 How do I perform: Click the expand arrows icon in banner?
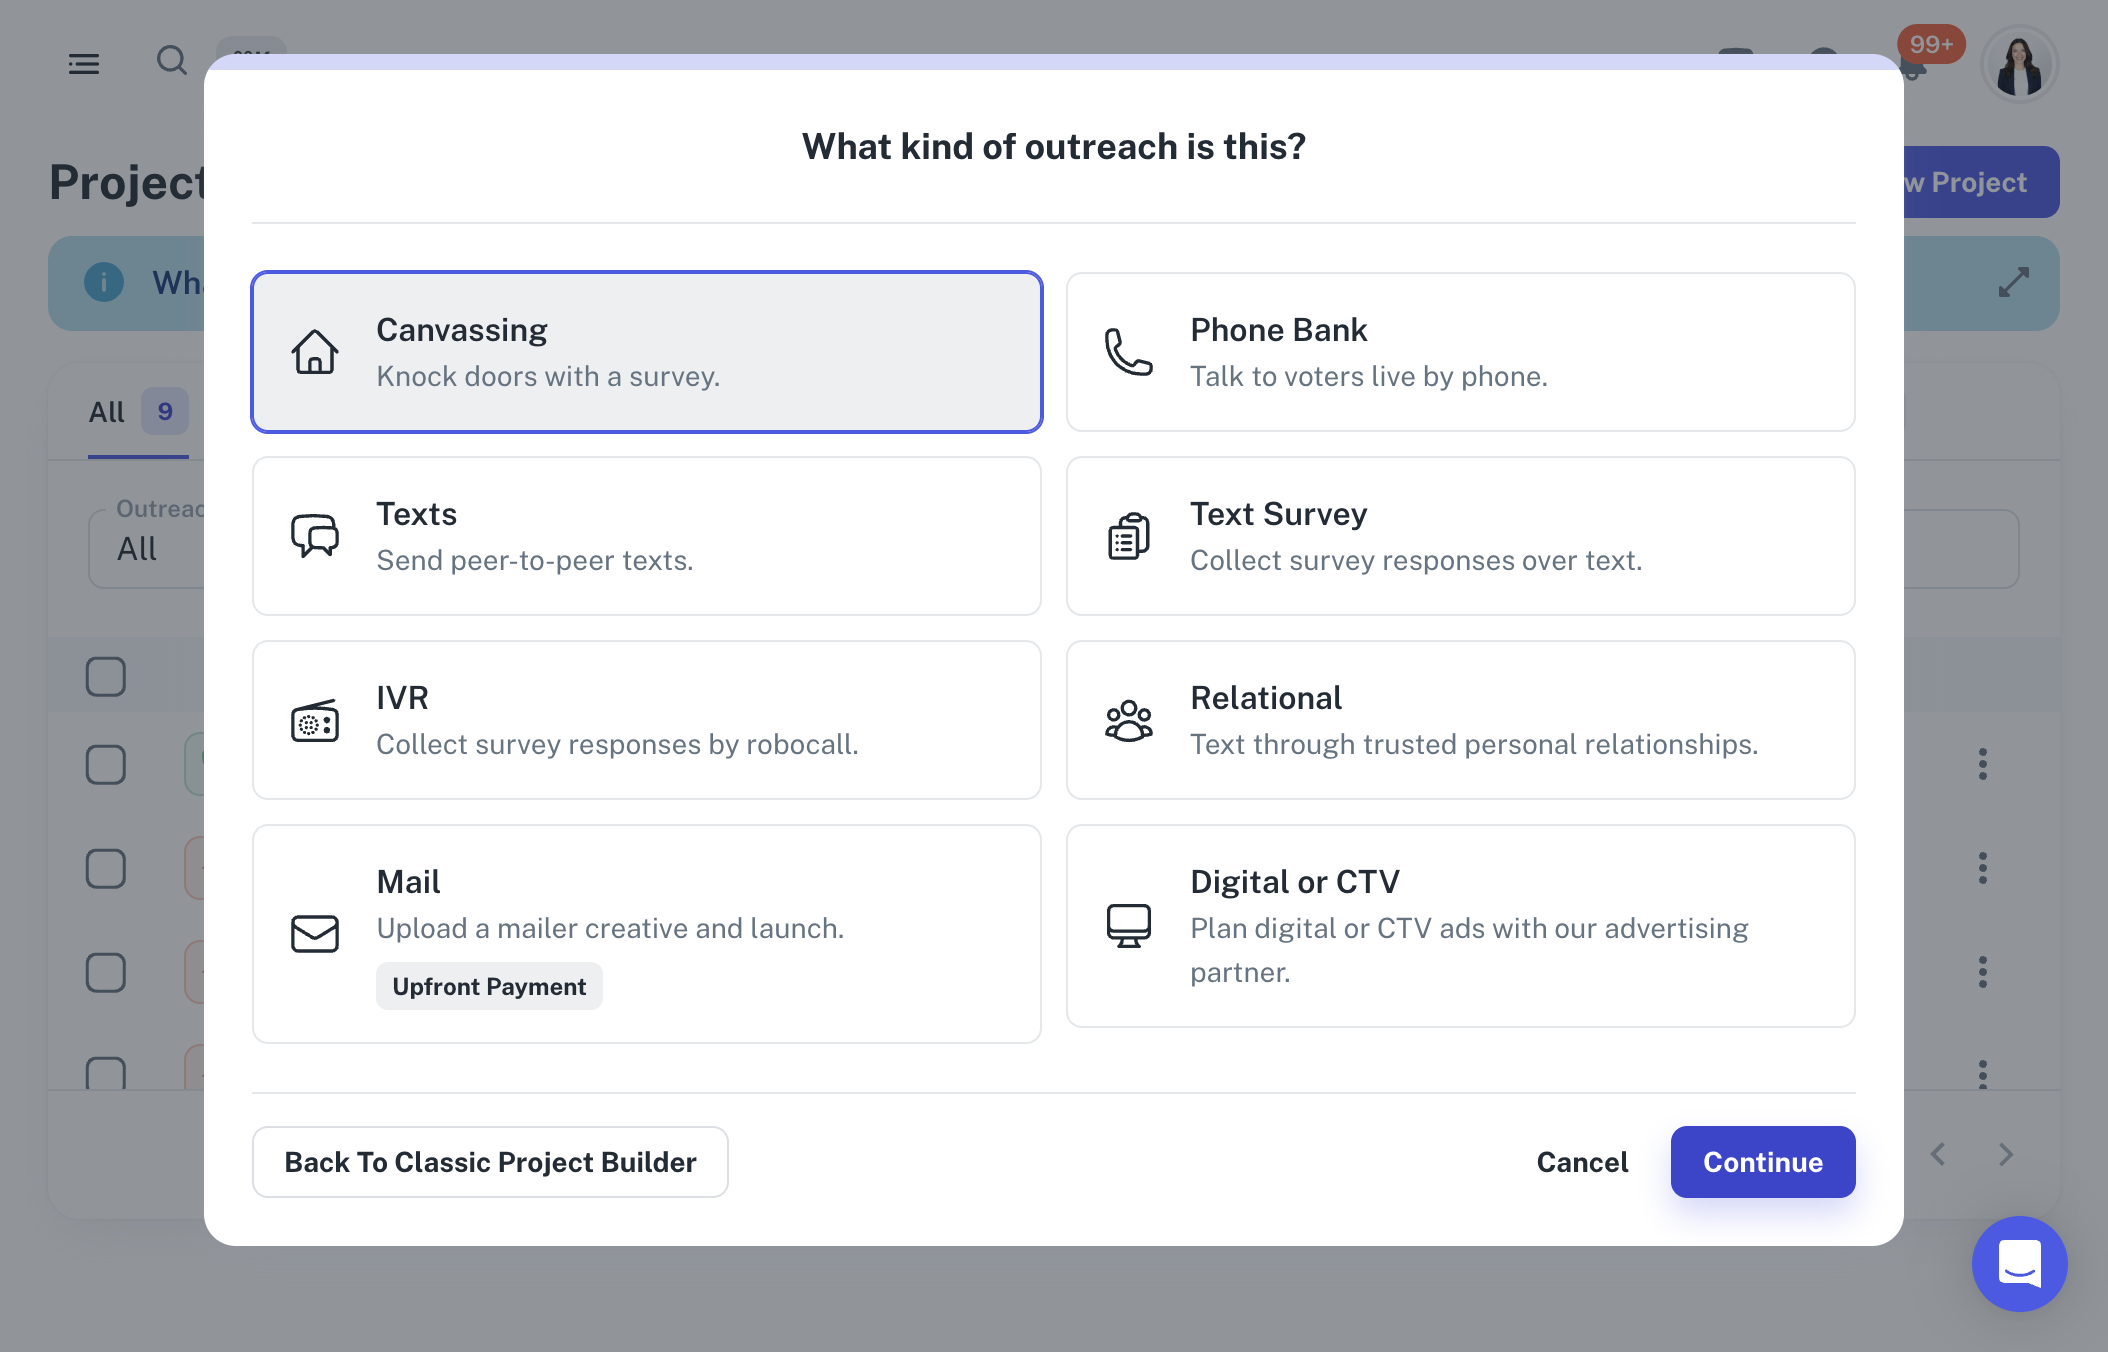(2014, 282)
